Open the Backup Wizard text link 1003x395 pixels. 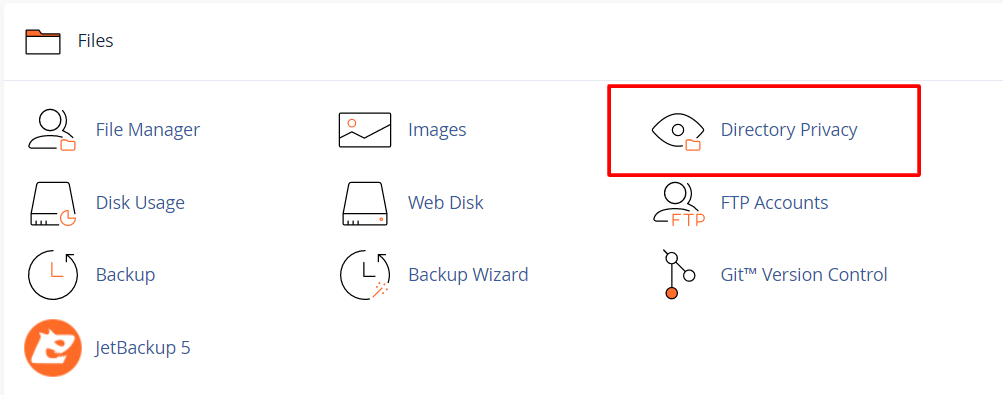pos(468,275)
